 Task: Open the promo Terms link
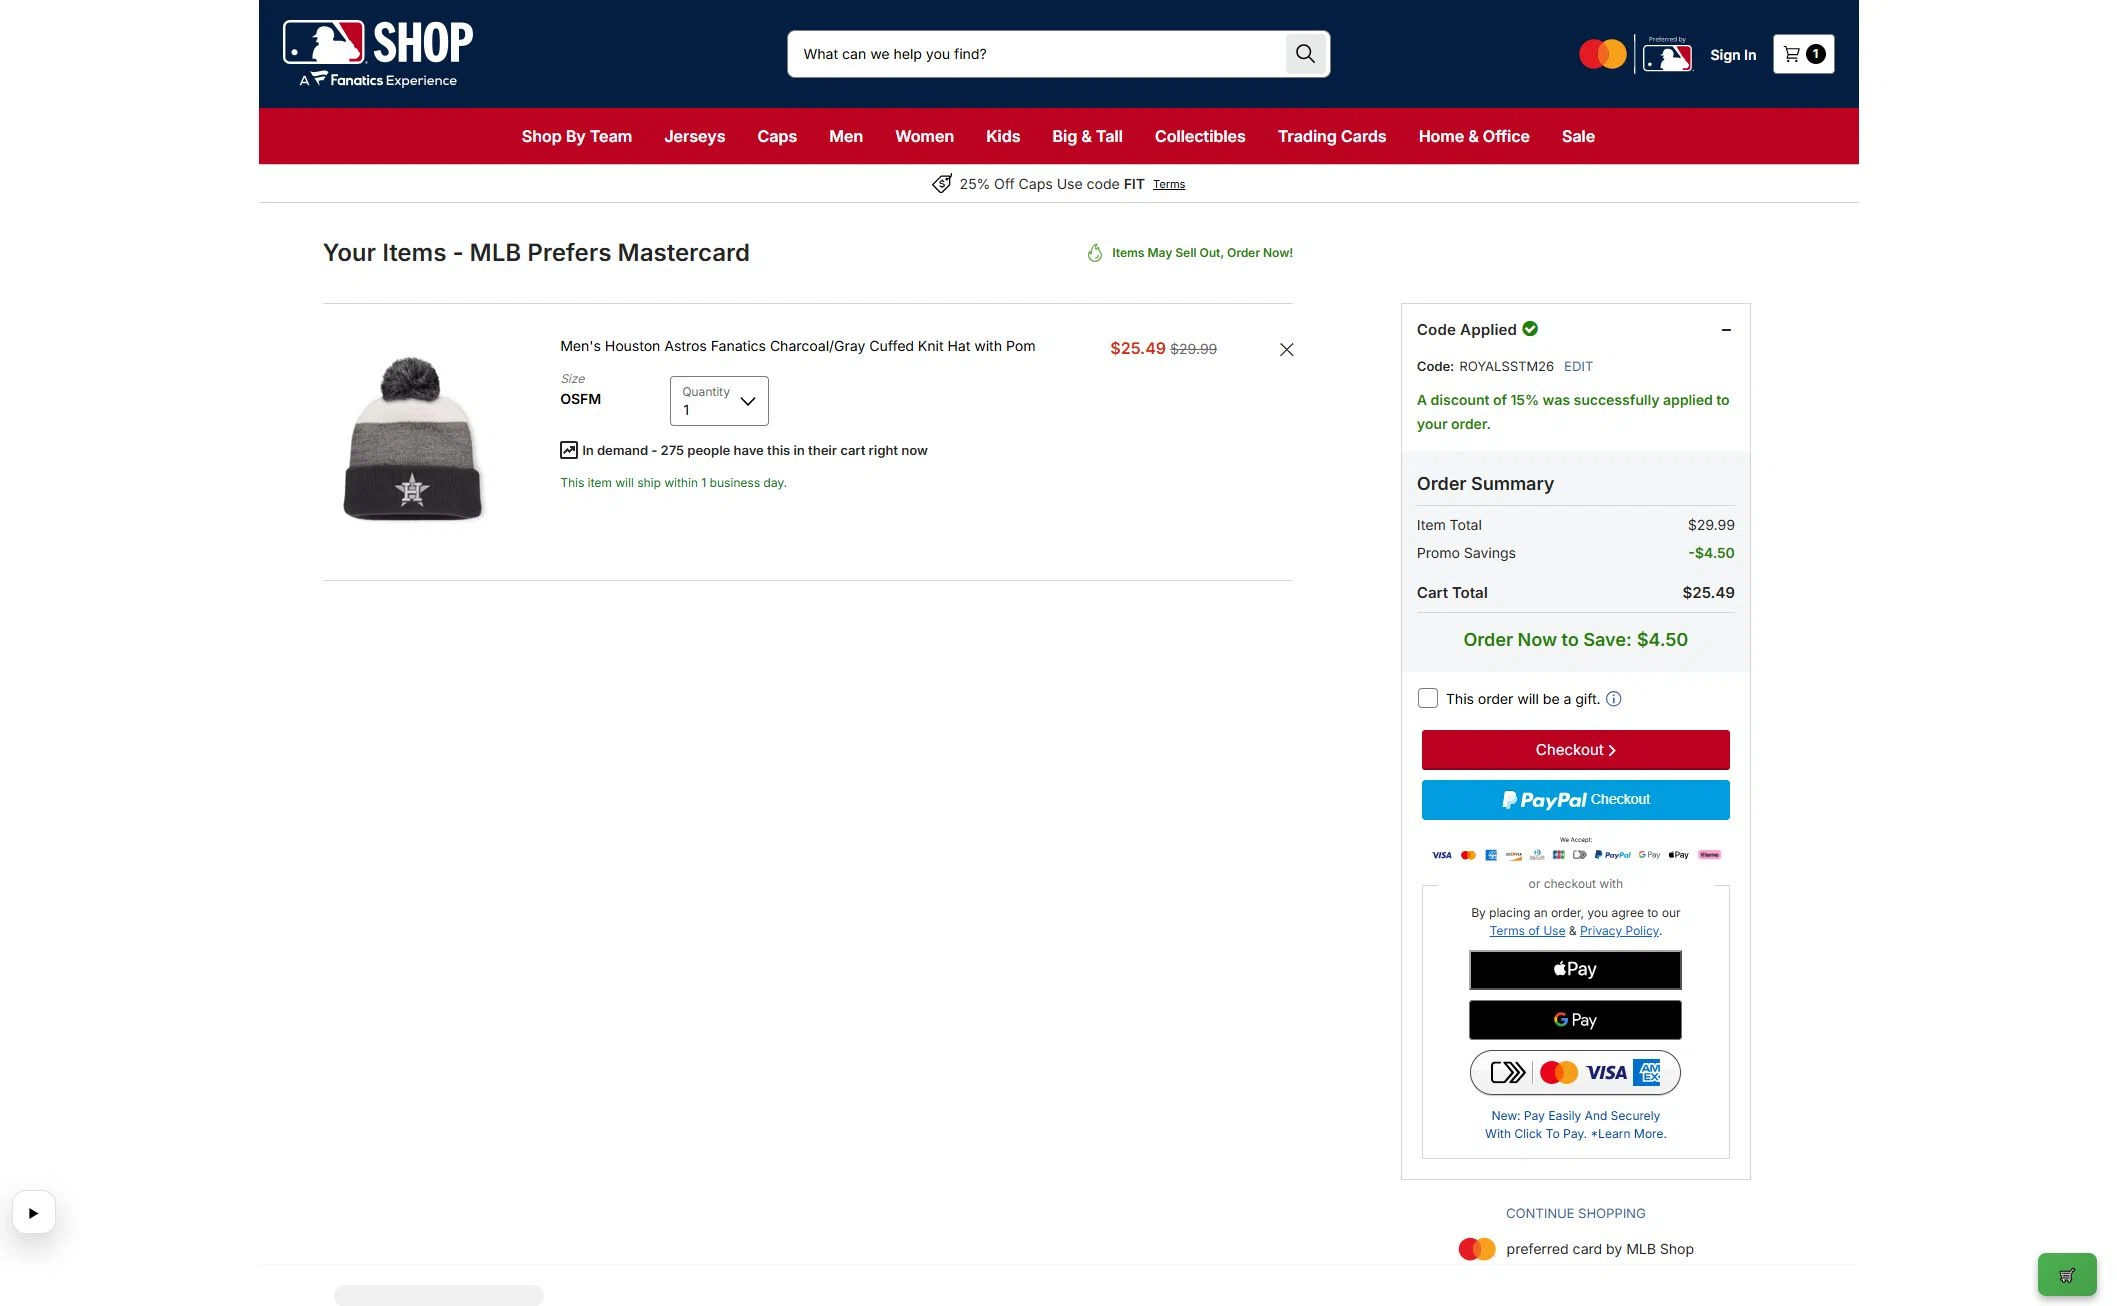pos(1168,184)
